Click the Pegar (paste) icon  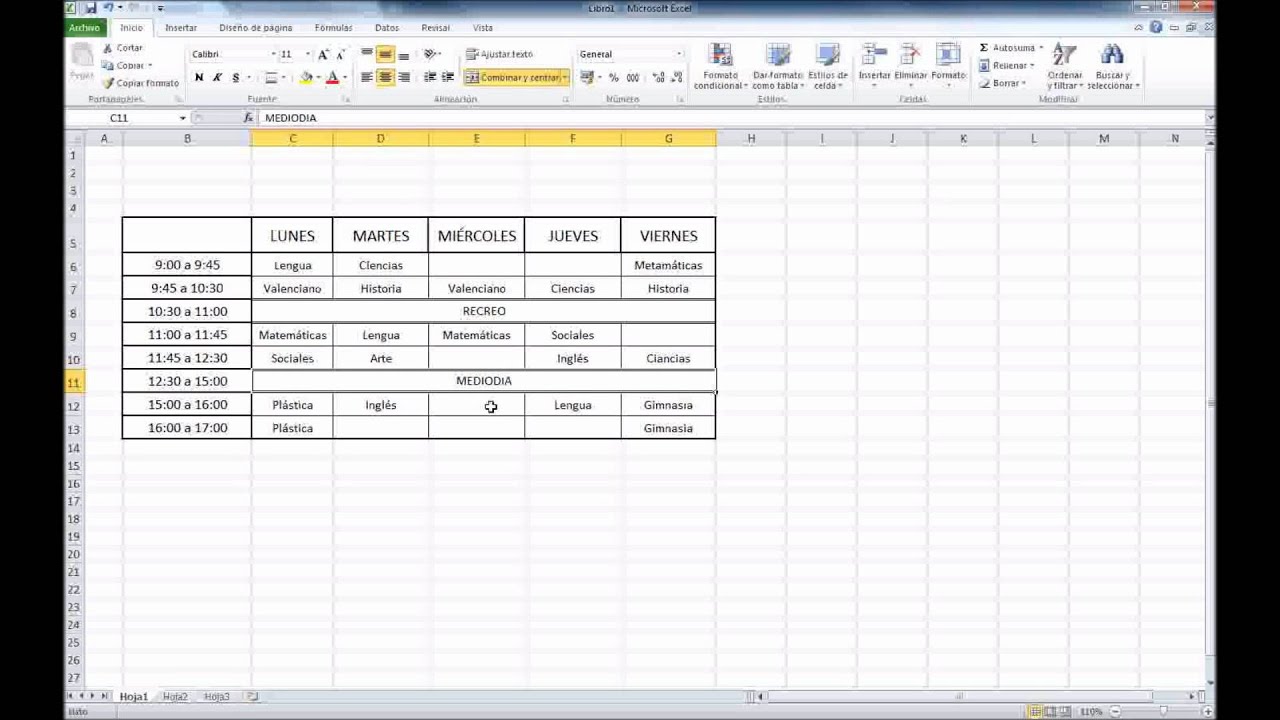click(x=82, y=56)
